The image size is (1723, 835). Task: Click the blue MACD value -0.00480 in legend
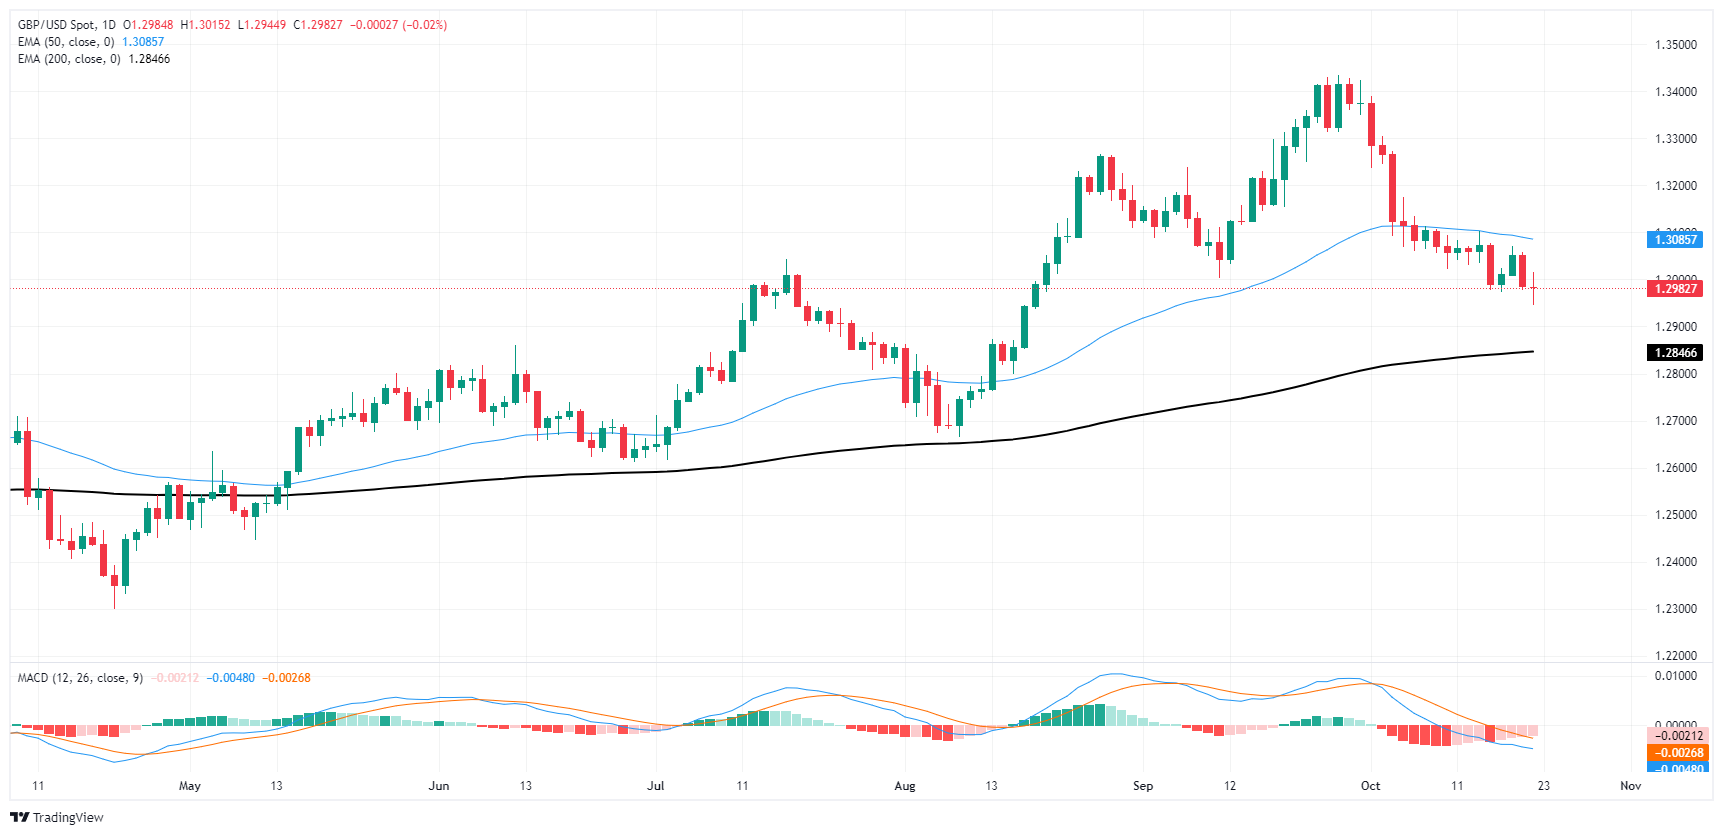tap(230, 678)
